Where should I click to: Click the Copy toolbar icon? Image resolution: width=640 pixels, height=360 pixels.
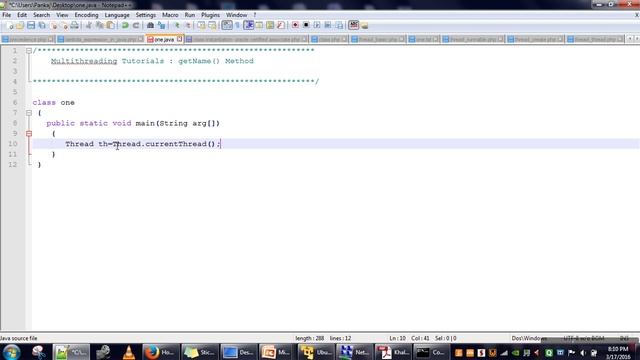tap(100, 25)
